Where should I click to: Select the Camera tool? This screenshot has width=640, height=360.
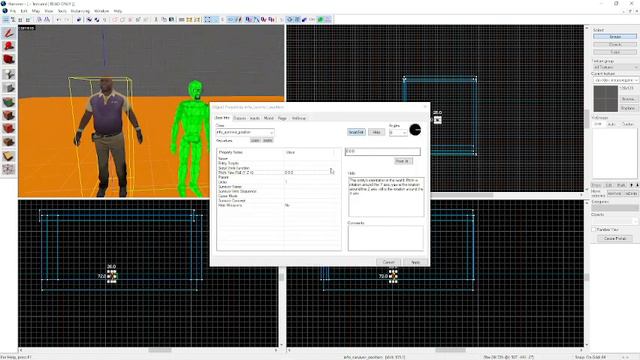click(9, 60)
